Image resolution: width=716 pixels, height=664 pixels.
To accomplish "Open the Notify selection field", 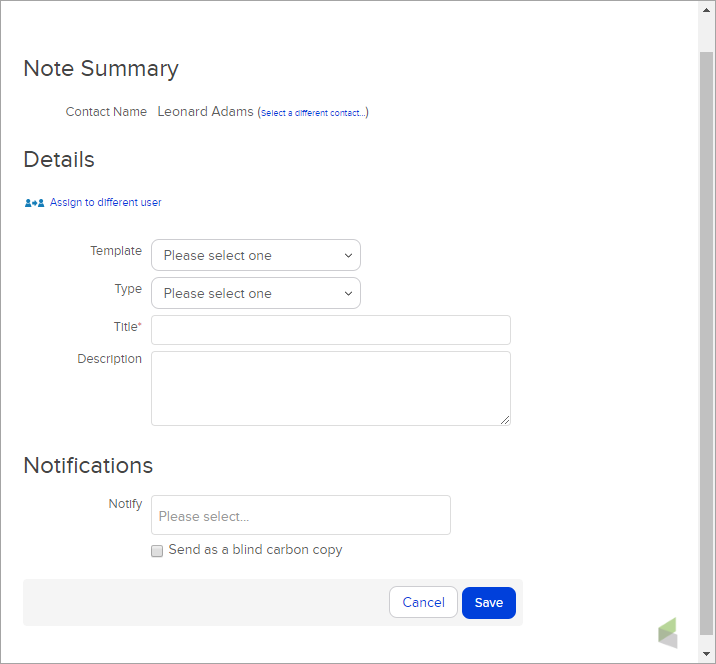I will [x=300, y=515].
